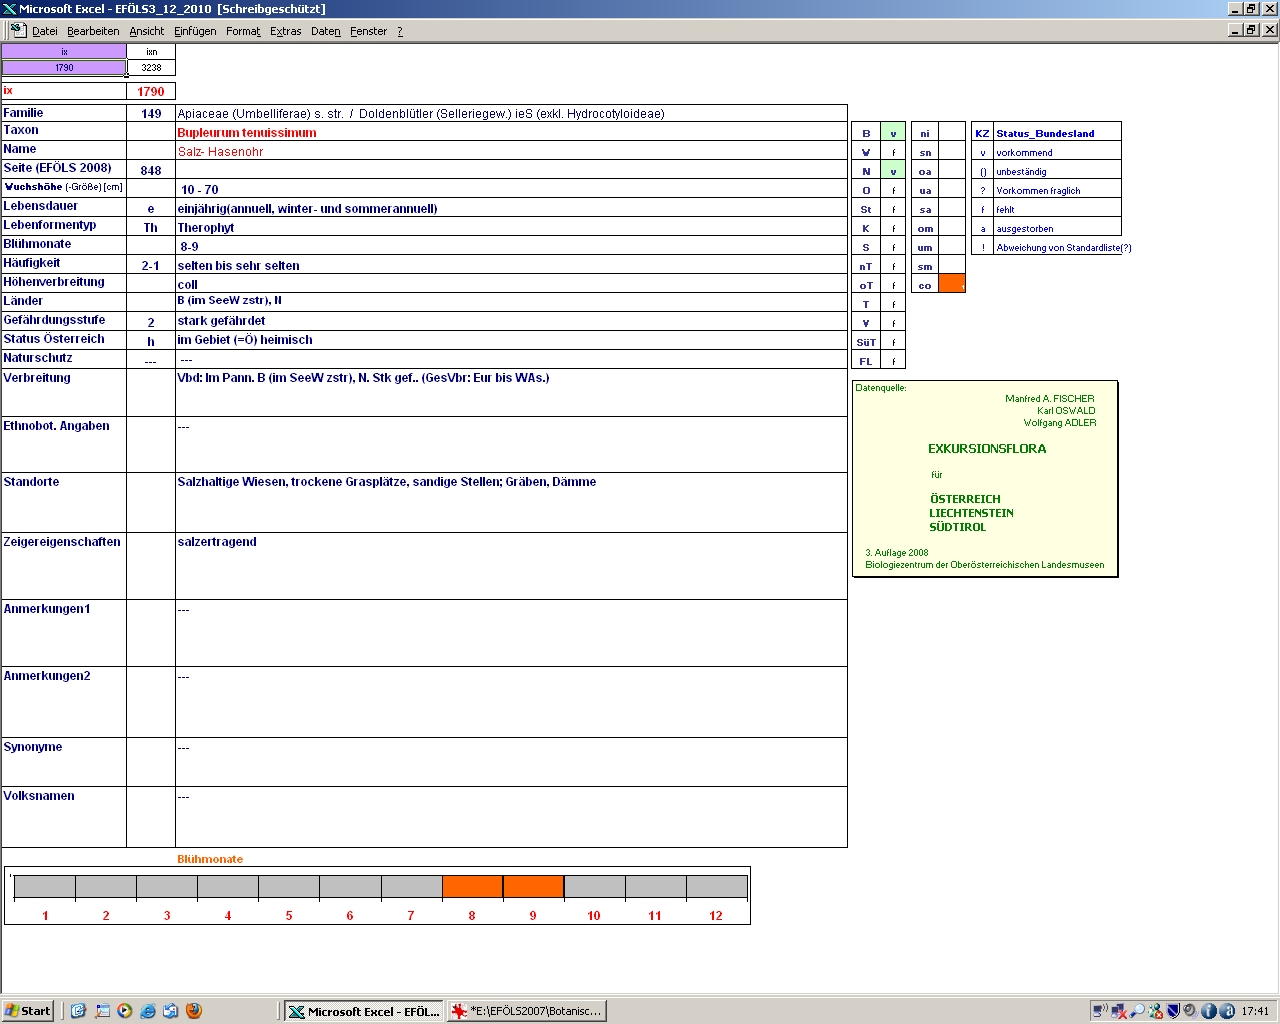
Task: Open the Daten menu
Action: click(x=326, y=31)
